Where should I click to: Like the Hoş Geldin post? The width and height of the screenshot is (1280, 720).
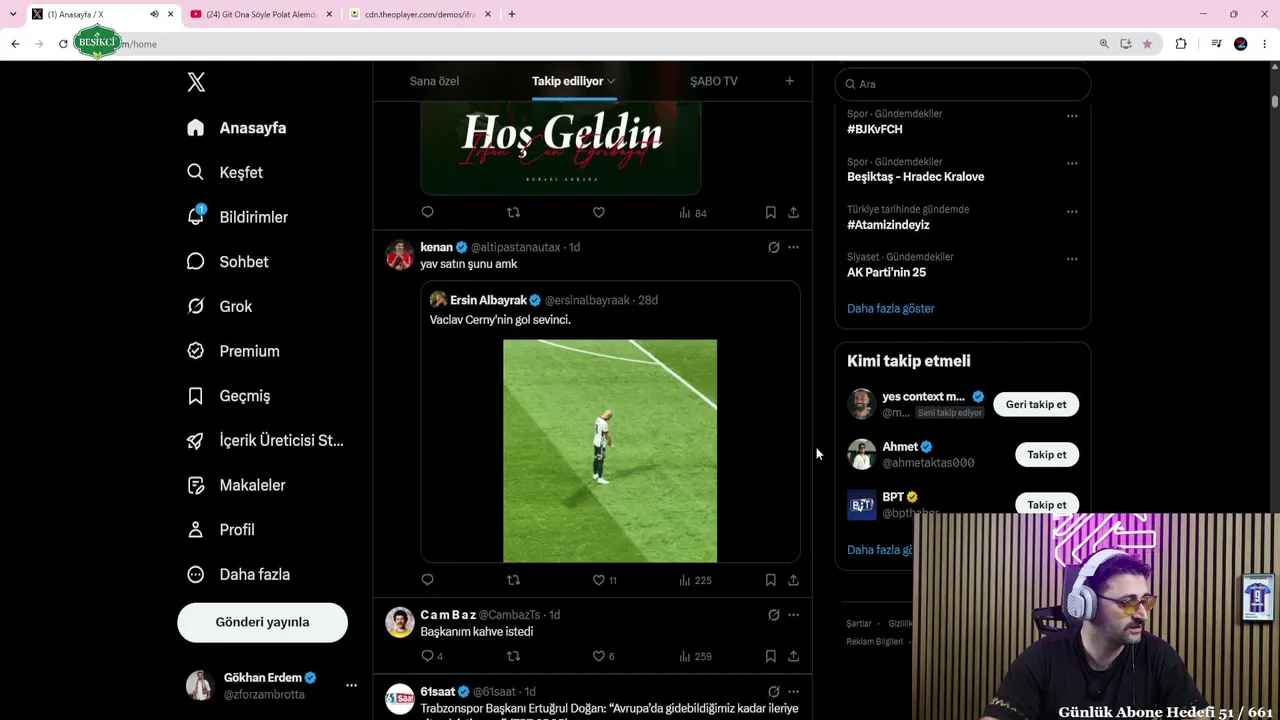pyautogui.click(x=598, y=213)
